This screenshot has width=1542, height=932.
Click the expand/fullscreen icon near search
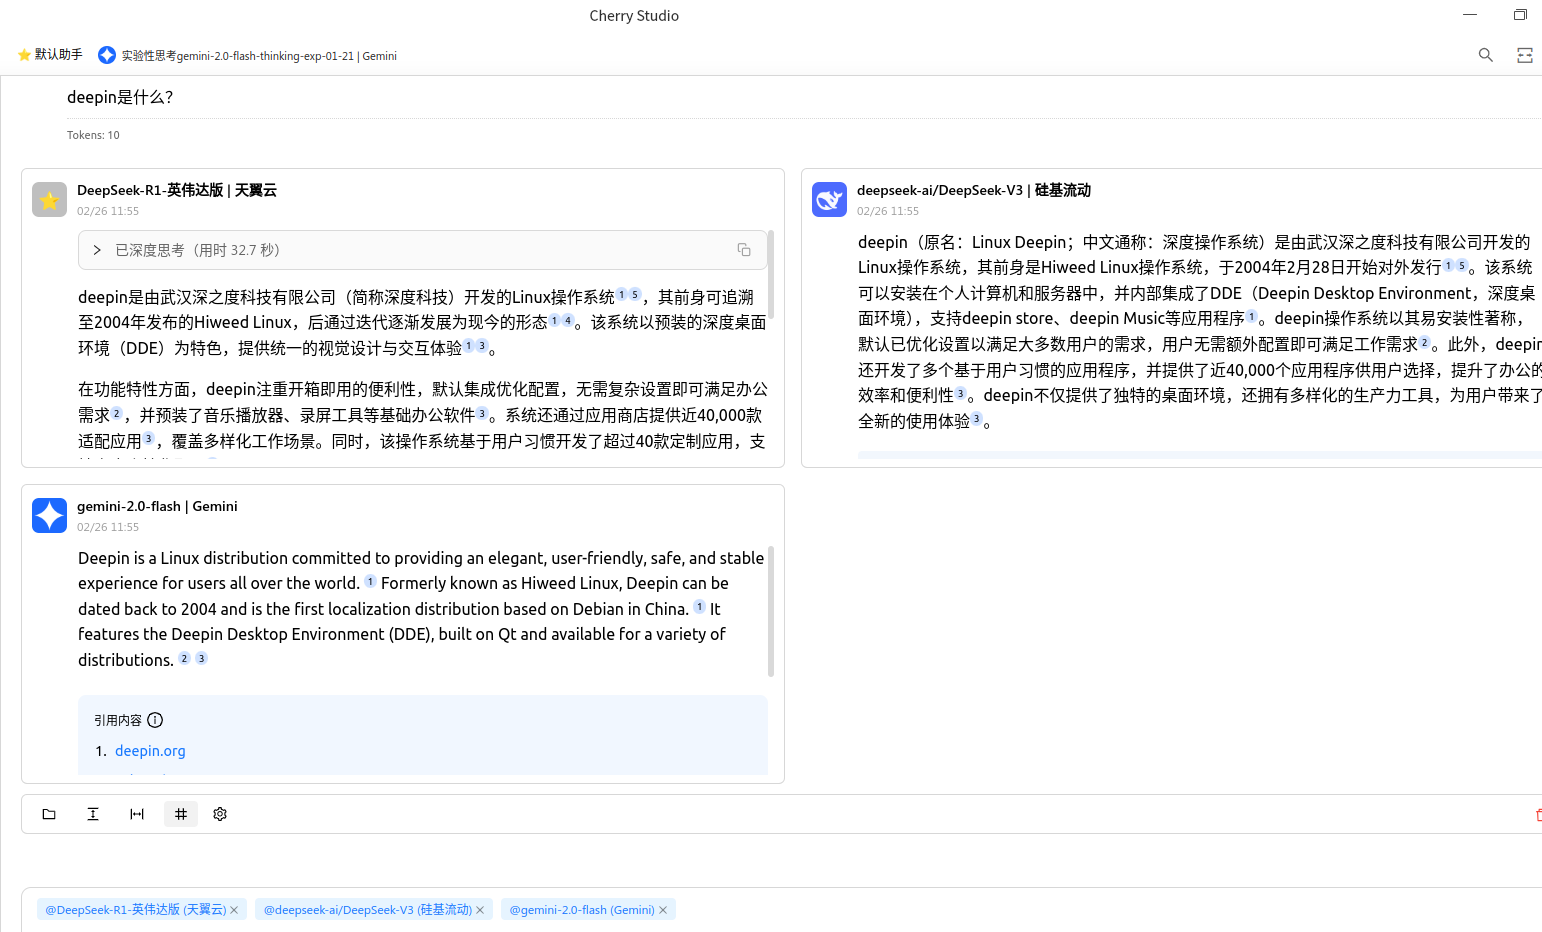coord(1524,55)
